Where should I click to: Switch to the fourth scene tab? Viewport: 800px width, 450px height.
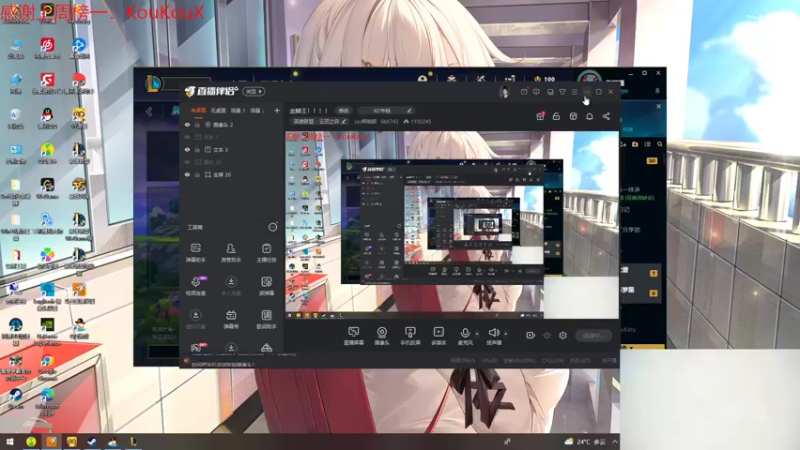pyautogui.click(x=257, y=110)
